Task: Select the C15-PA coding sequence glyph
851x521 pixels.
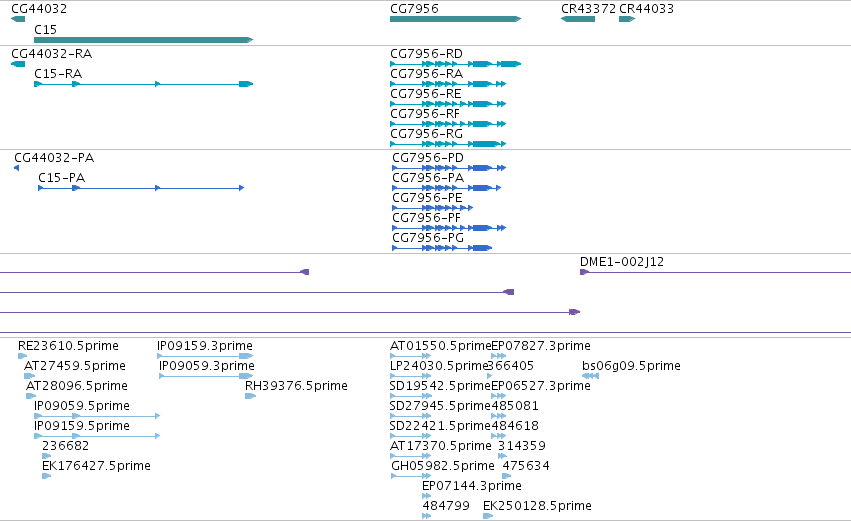Action: click(141, 188)
